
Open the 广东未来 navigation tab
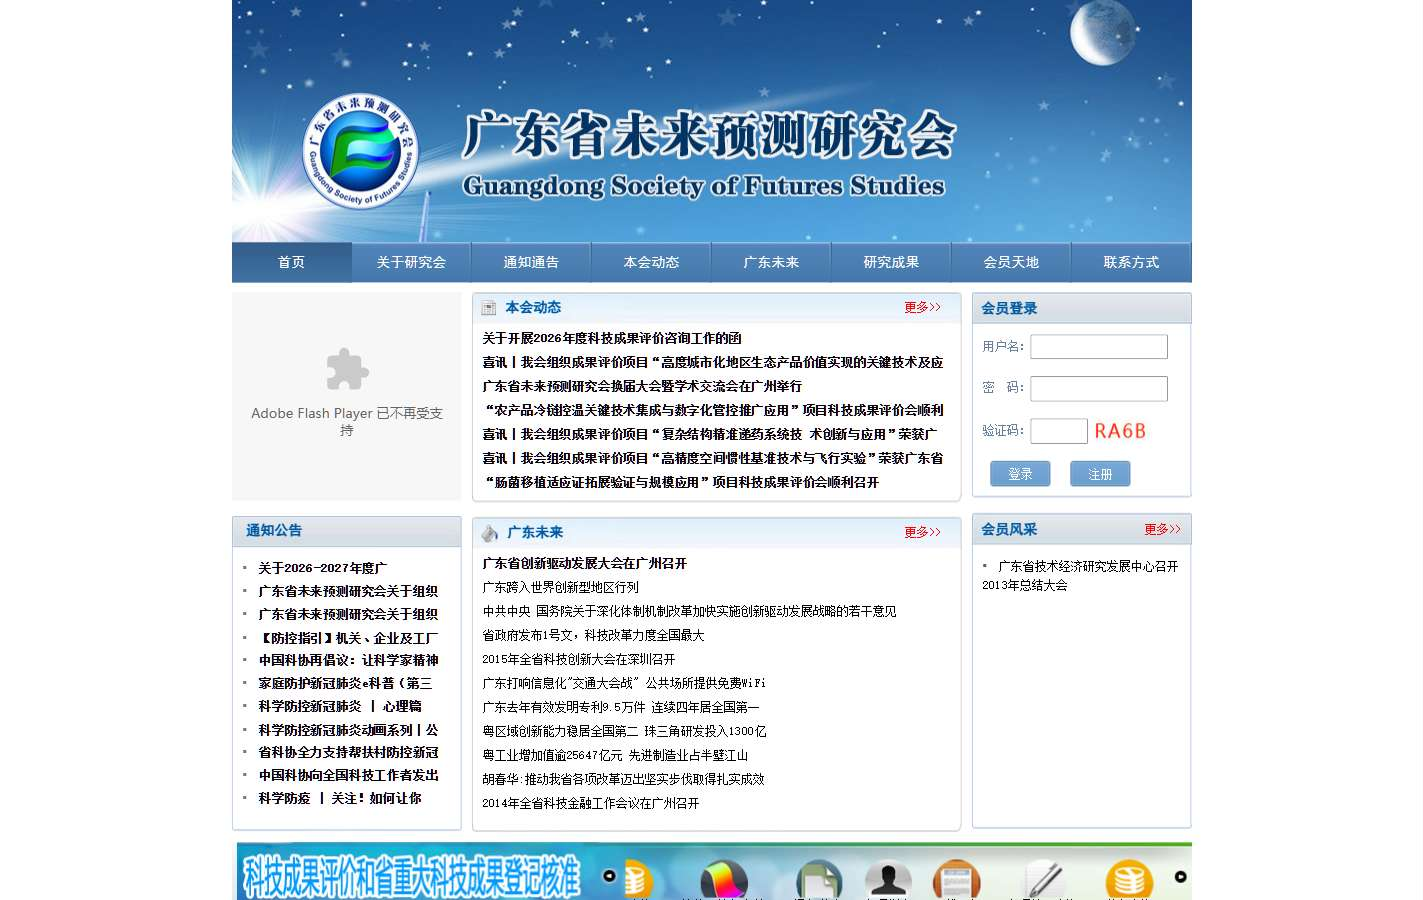tap(772, 262)
